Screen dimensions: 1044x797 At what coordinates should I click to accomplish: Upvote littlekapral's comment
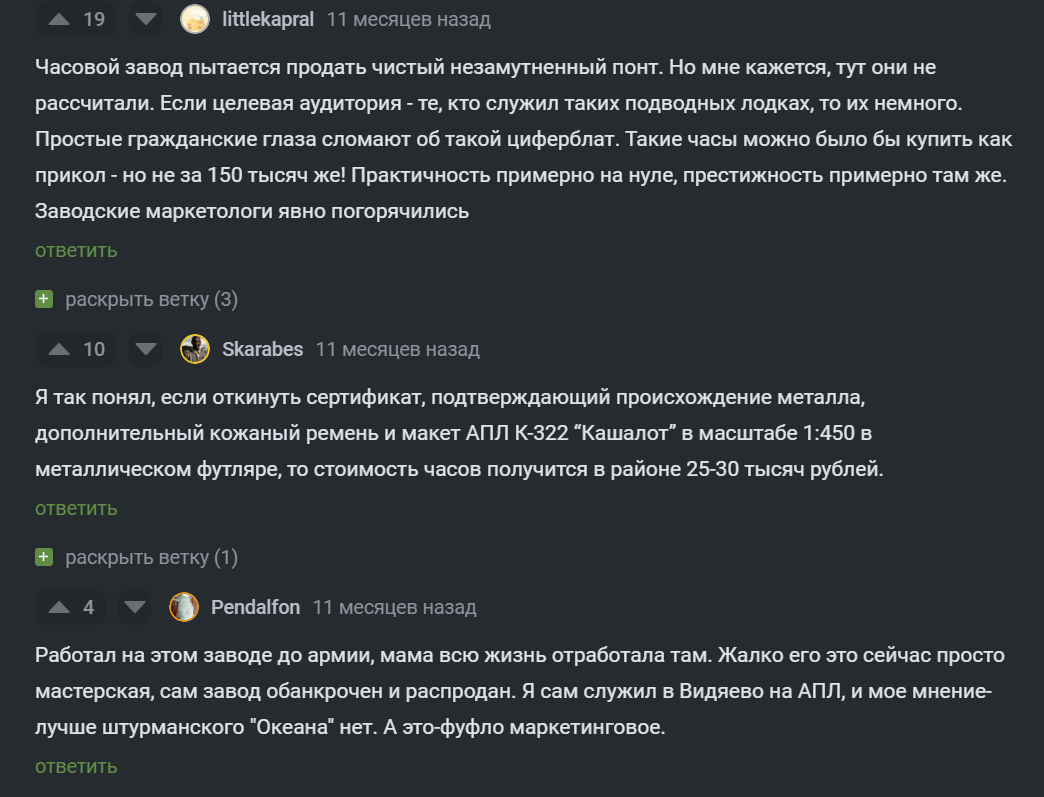(59, 19)
